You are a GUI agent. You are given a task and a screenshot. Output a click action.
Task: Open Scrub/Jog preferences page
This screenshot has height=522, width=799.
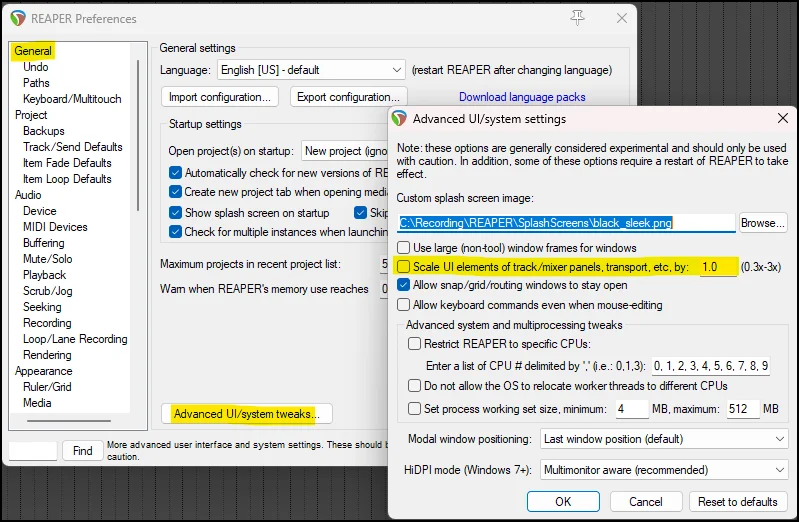(47, 291)
